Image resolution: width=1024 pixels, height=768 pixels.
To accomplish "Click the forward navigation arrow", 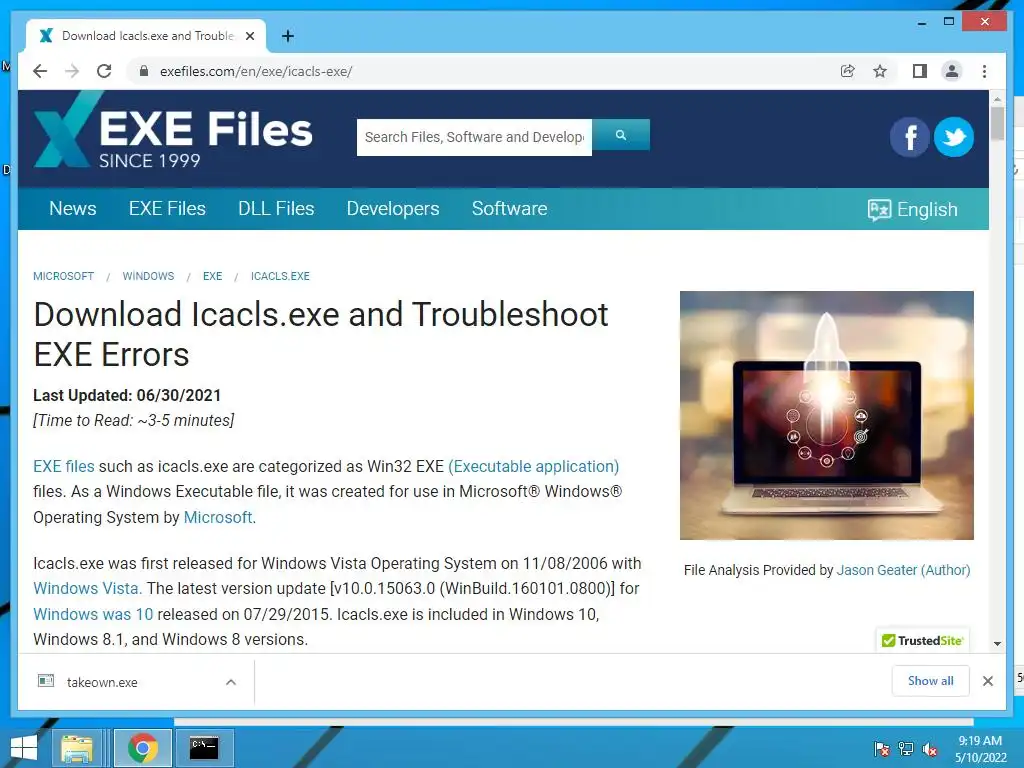I will click(x=72, y=71).
